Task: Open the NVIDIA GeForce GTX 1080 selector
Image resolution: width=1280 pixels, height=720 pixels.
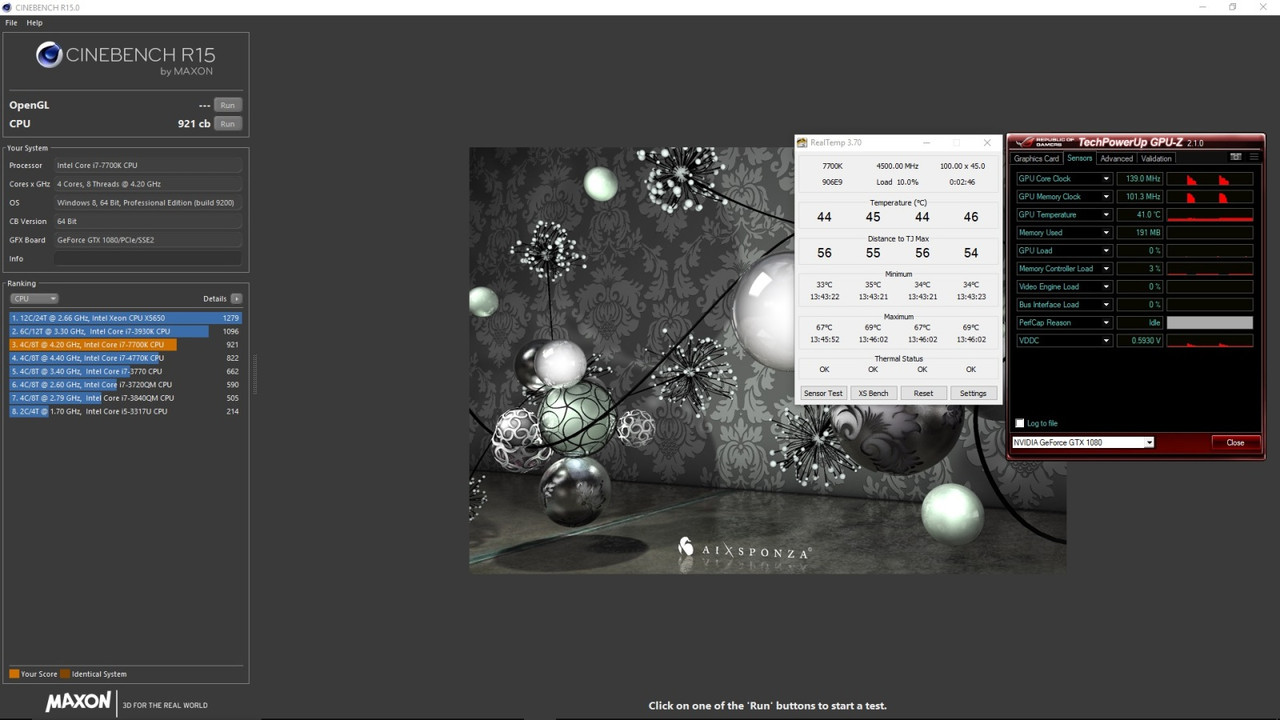Action: click(1083, 443)
